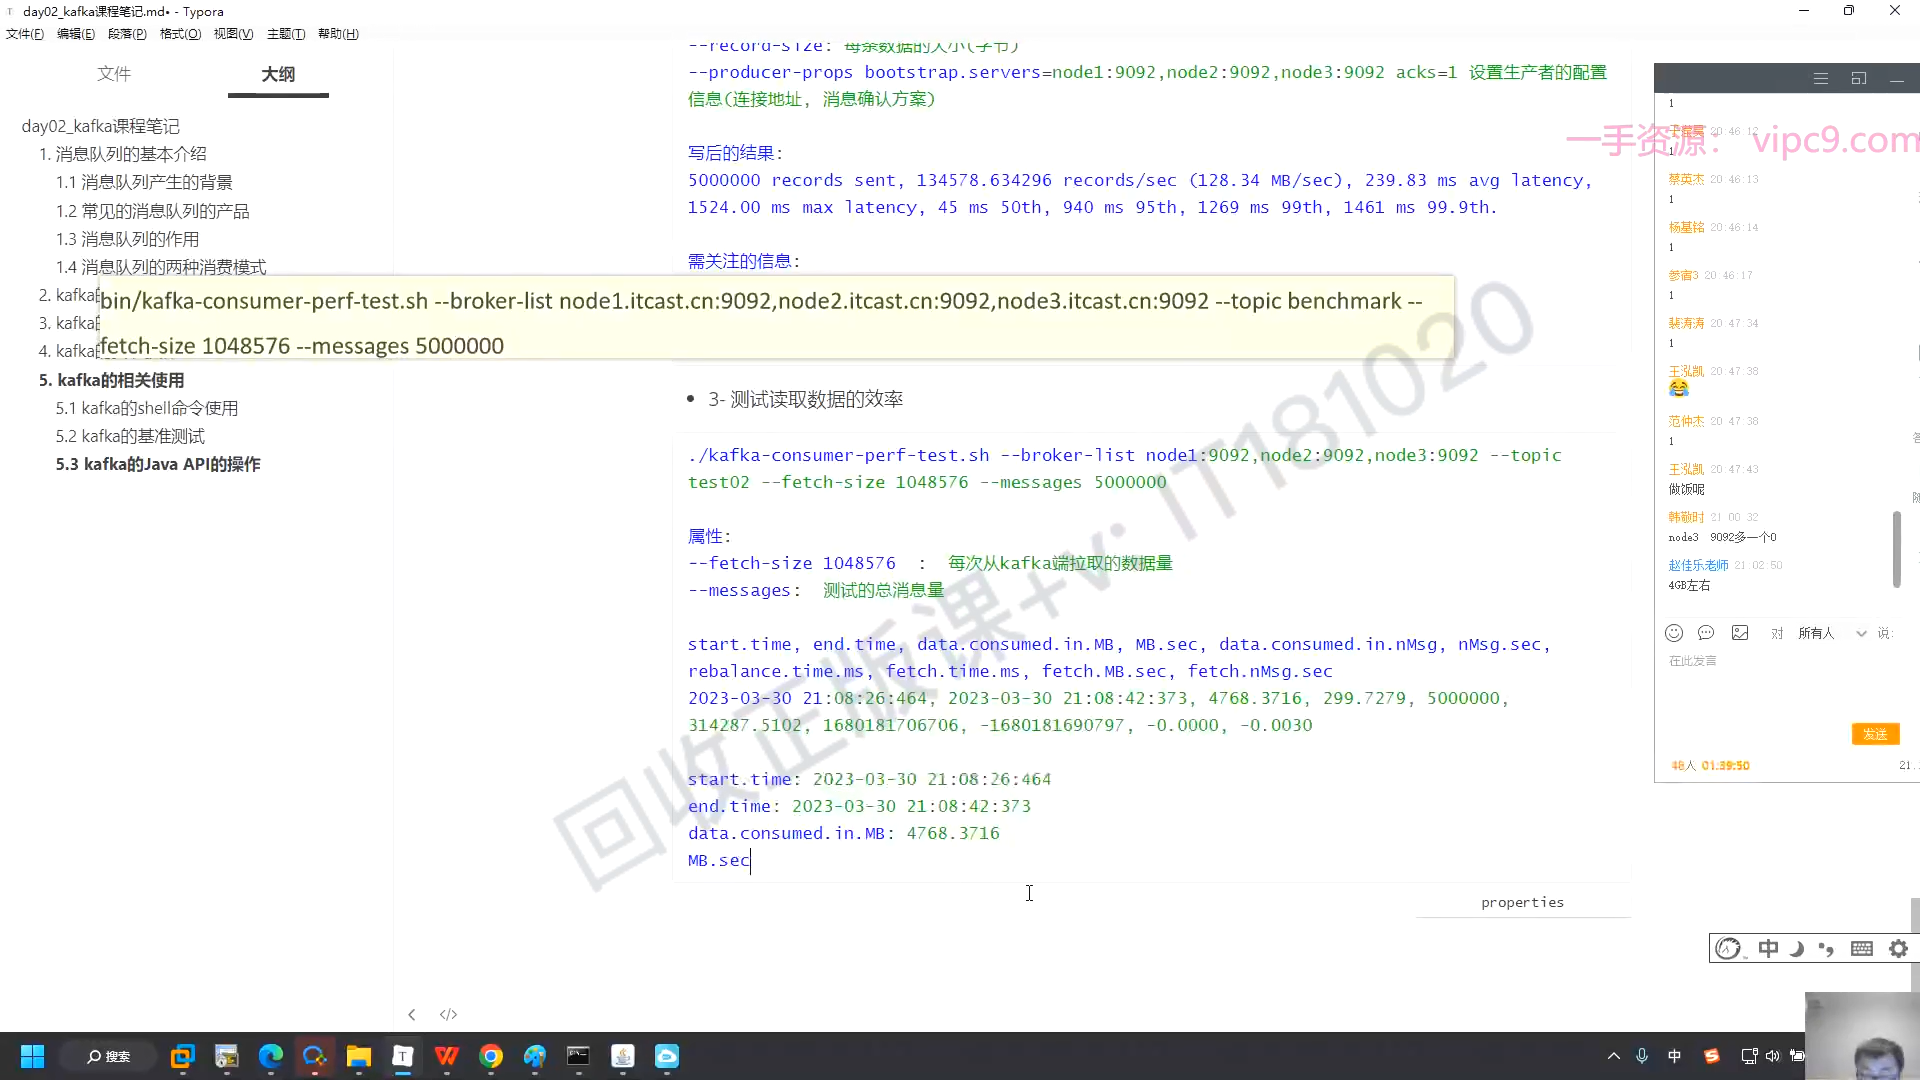Click the chat panel vertical scrollbar

coord(1896,549)
